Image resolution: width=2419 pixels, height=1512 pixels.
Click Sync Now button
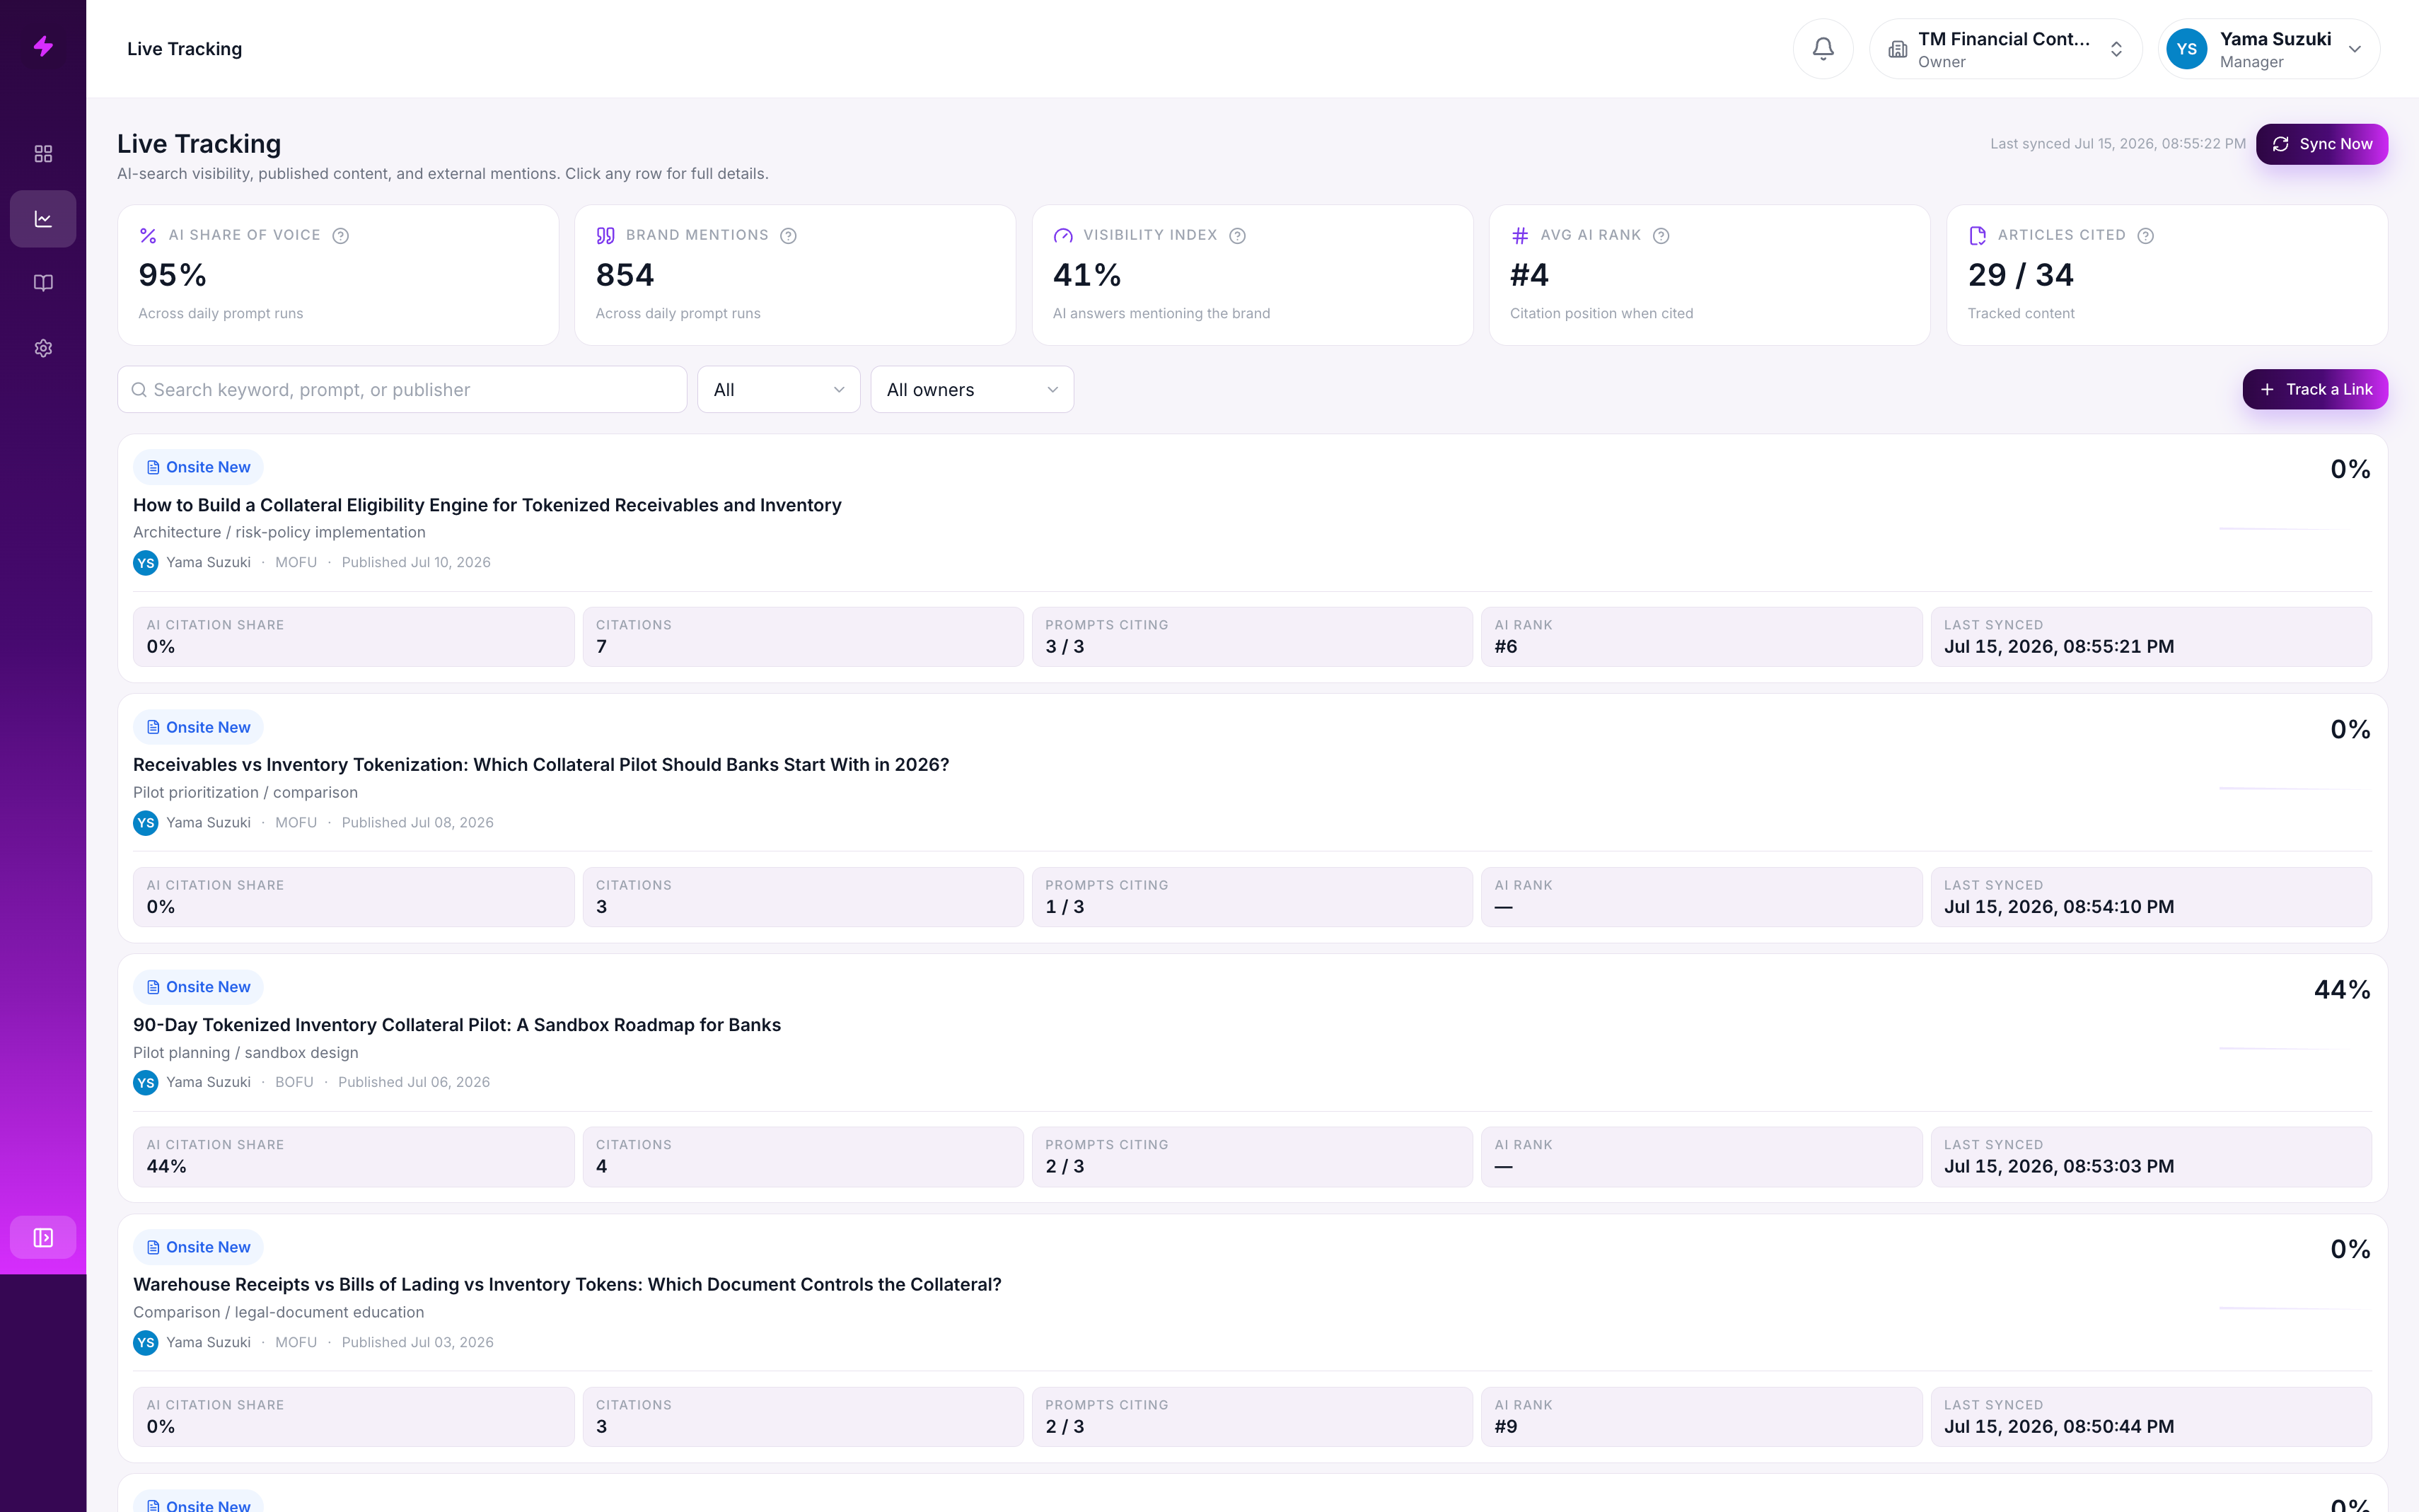pos(2321,144)
